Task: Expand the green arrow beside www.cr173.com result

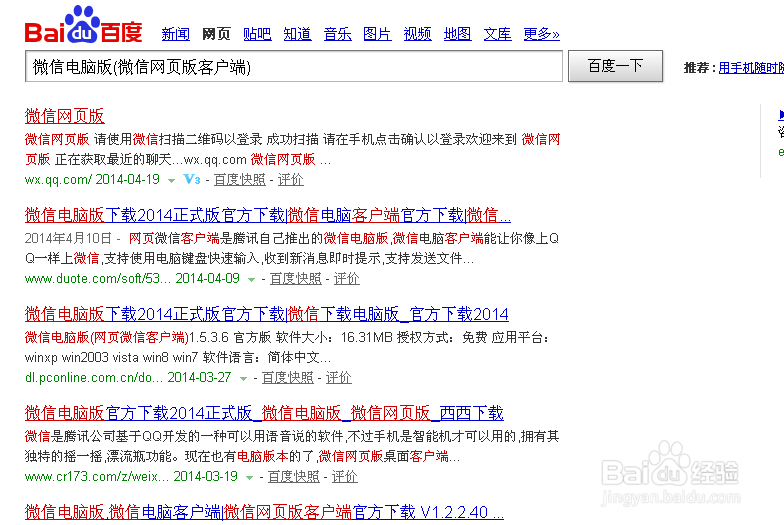Action: click(250, 478)
